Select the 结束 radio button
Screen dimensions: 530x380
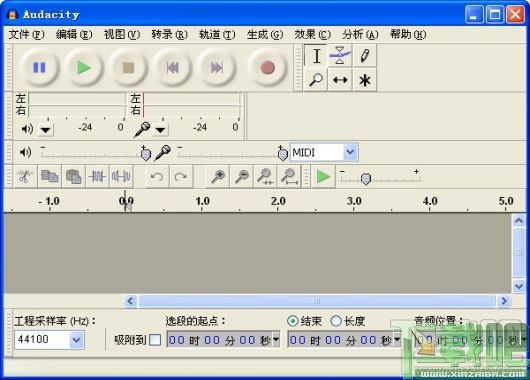point(292,321)
